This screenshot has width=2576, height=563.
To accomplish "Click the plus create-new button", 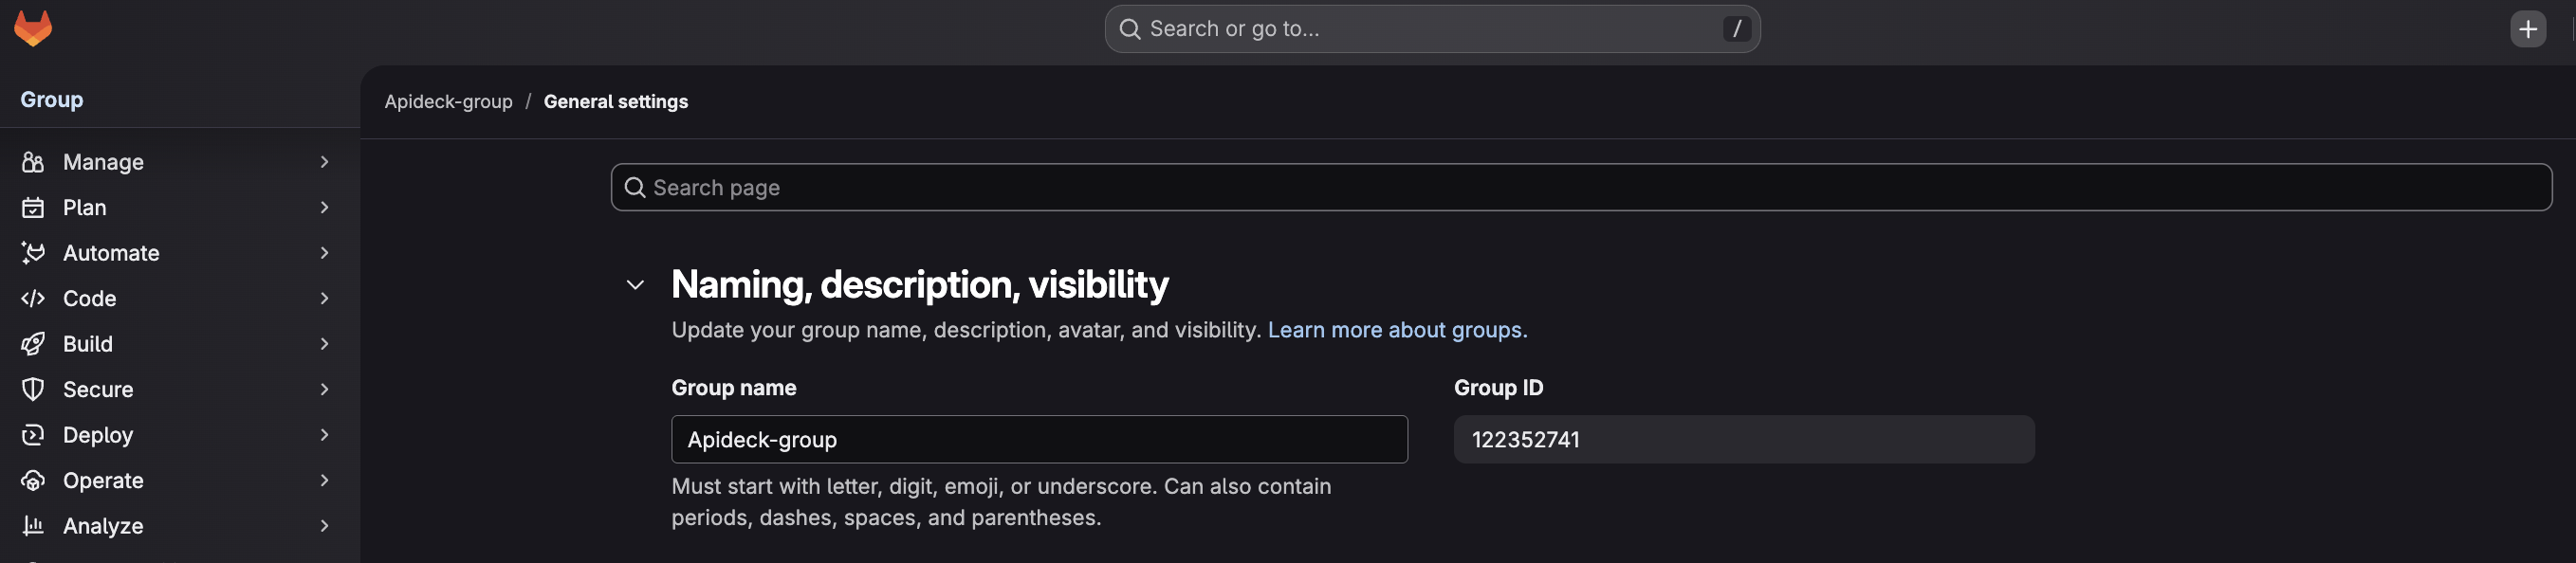I will coord(2527,29).
